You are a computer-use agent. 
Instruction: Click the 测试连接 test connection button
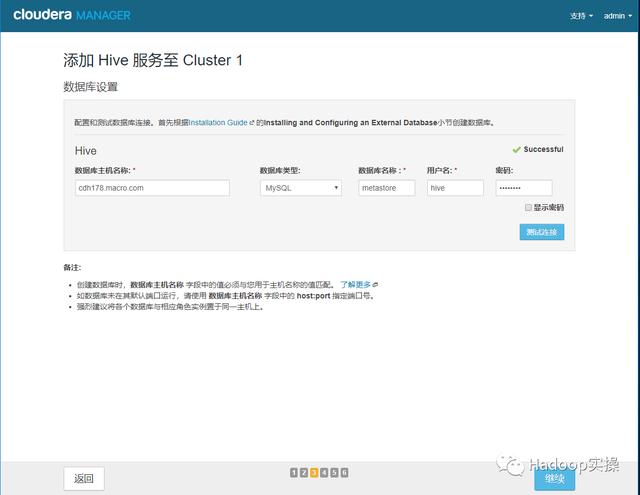coord(542,232)
